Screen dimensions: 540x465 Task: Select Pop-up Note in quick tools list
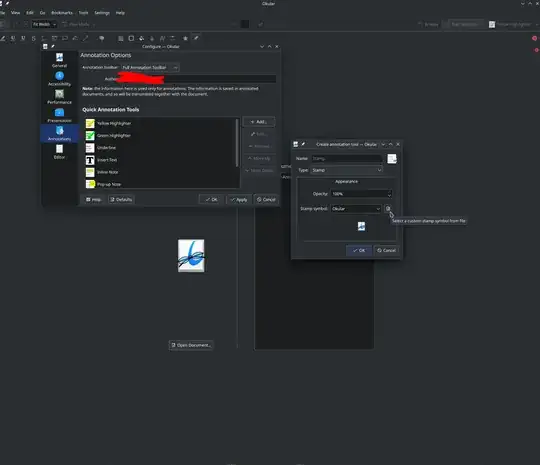160,184
